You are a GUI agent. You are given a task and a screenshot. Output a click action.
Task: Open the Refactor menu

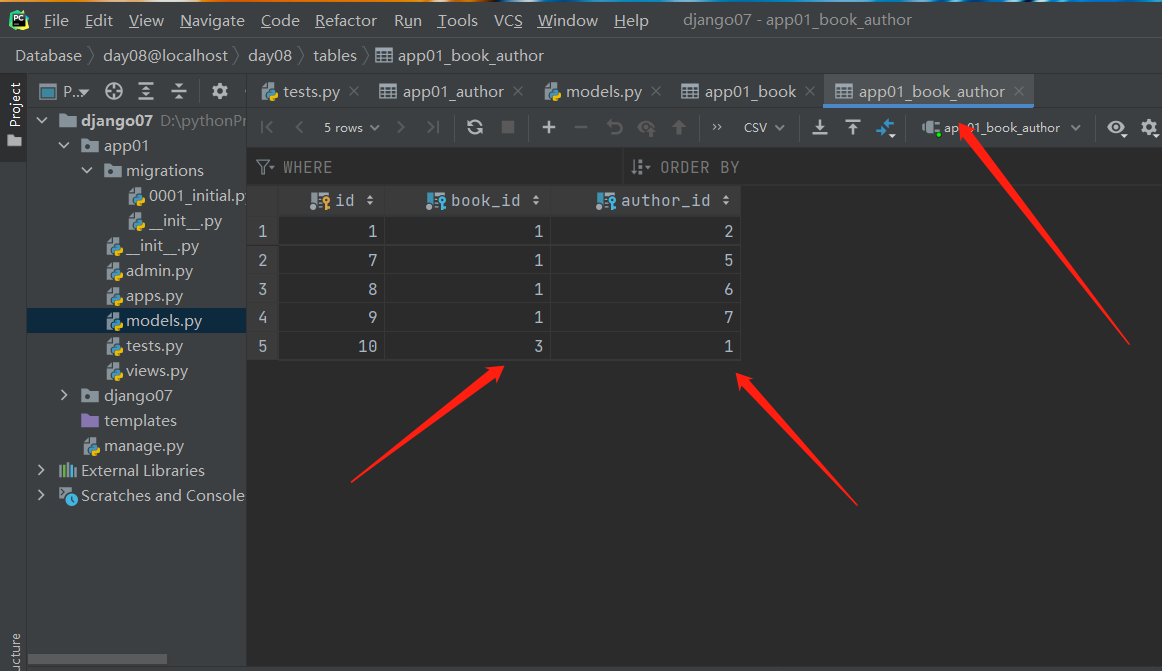point(345,21)
